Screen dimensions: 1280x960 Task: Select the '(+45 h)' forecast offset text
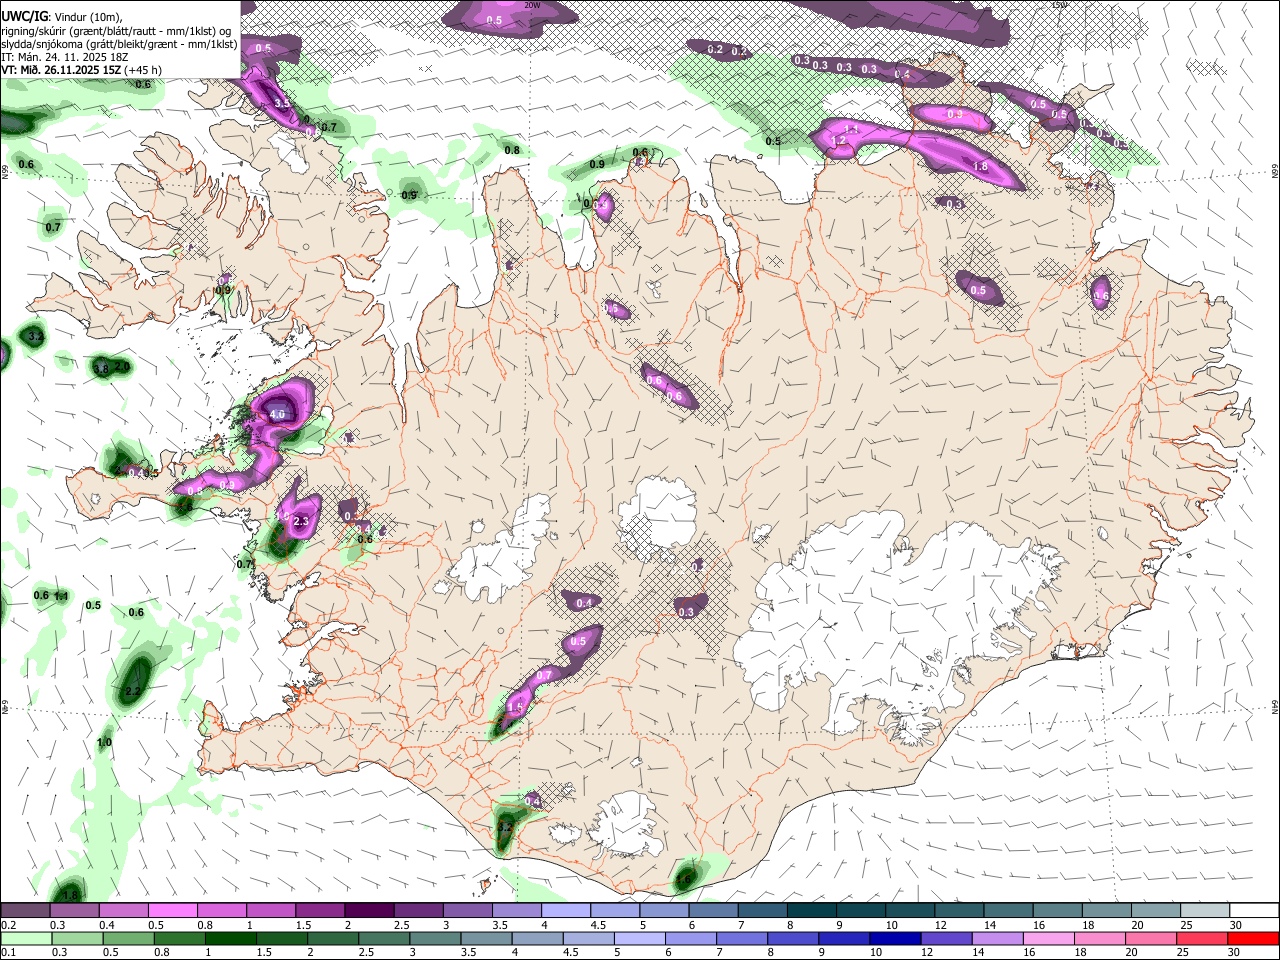143,70
